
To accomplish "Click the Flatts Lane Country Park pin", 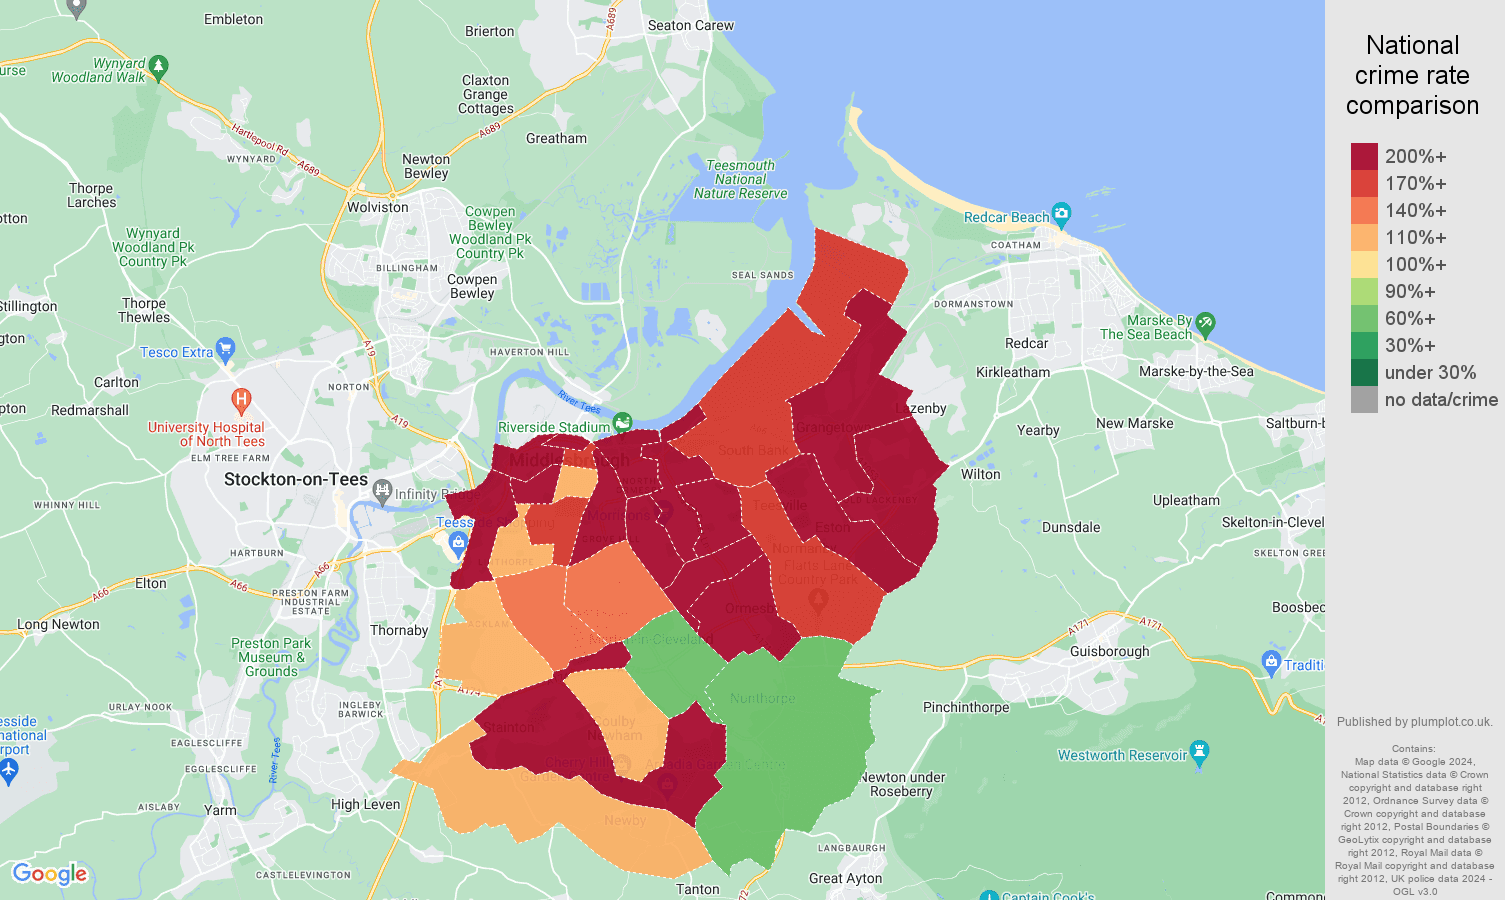I will pyautogui.click(x=817, y=601).
